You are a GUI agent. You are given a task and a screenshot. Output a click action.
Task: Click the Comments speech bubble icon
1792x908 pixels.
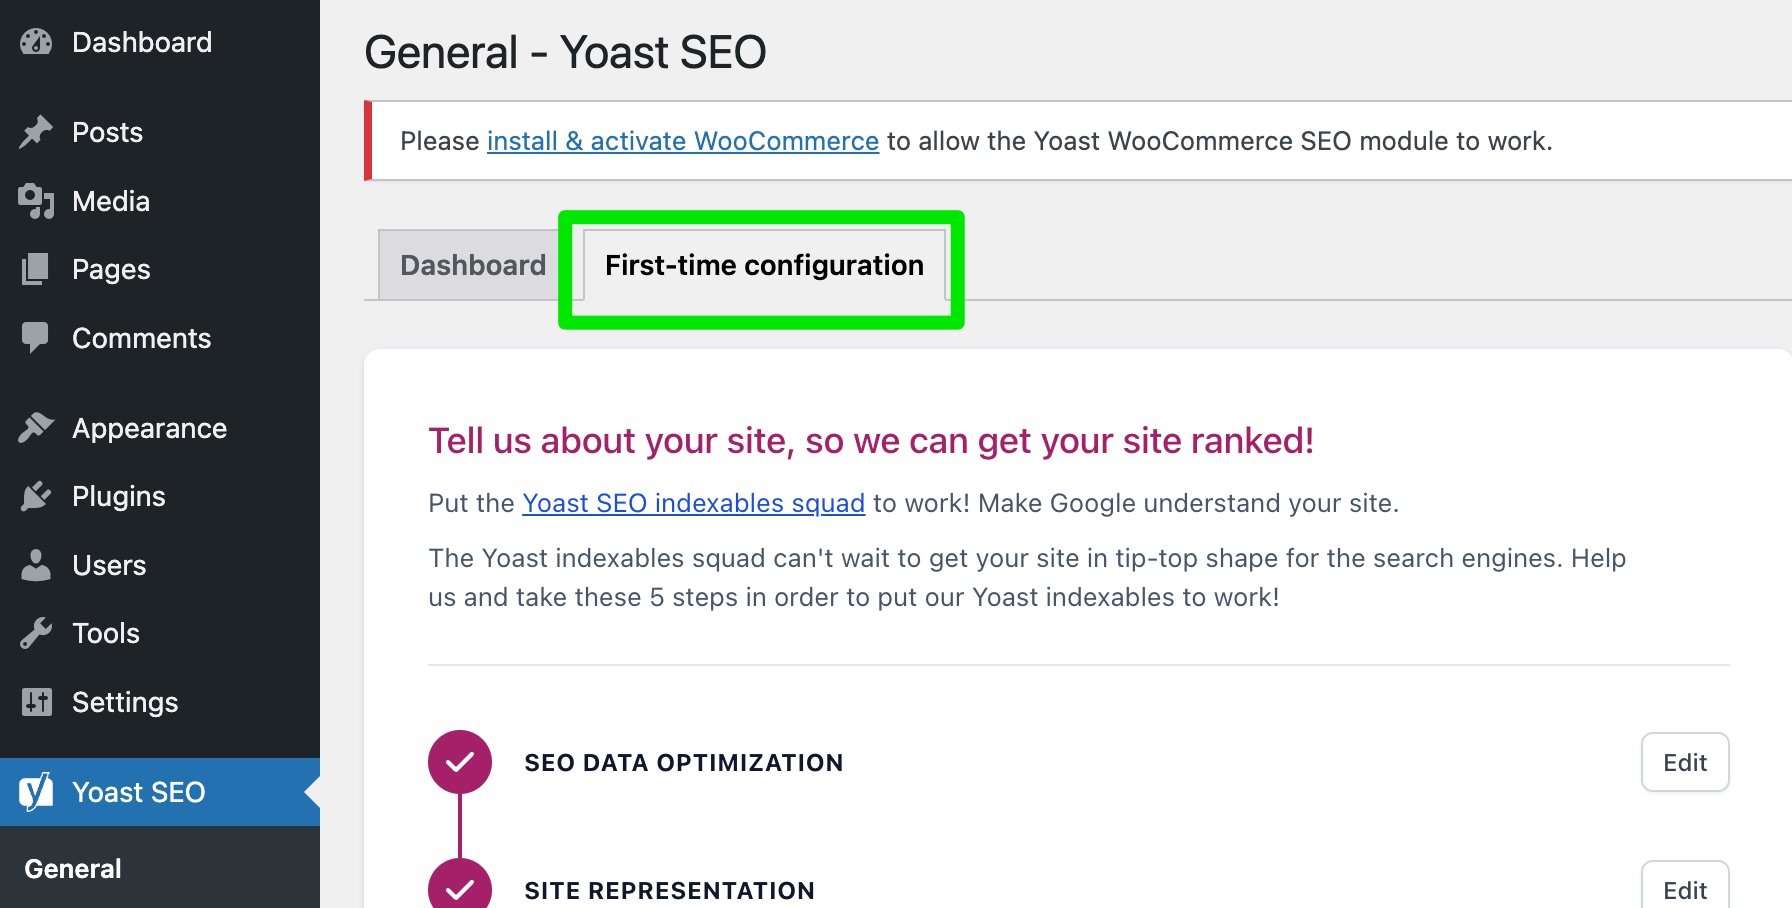(x=36, y=338)
